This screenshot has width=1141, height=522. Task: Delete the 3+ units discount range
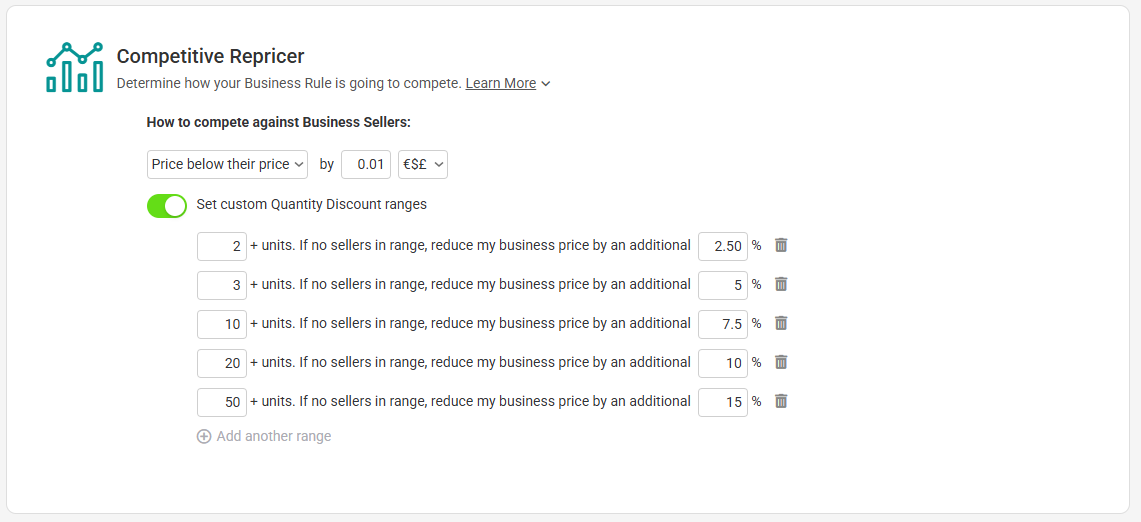coord(781,284)
